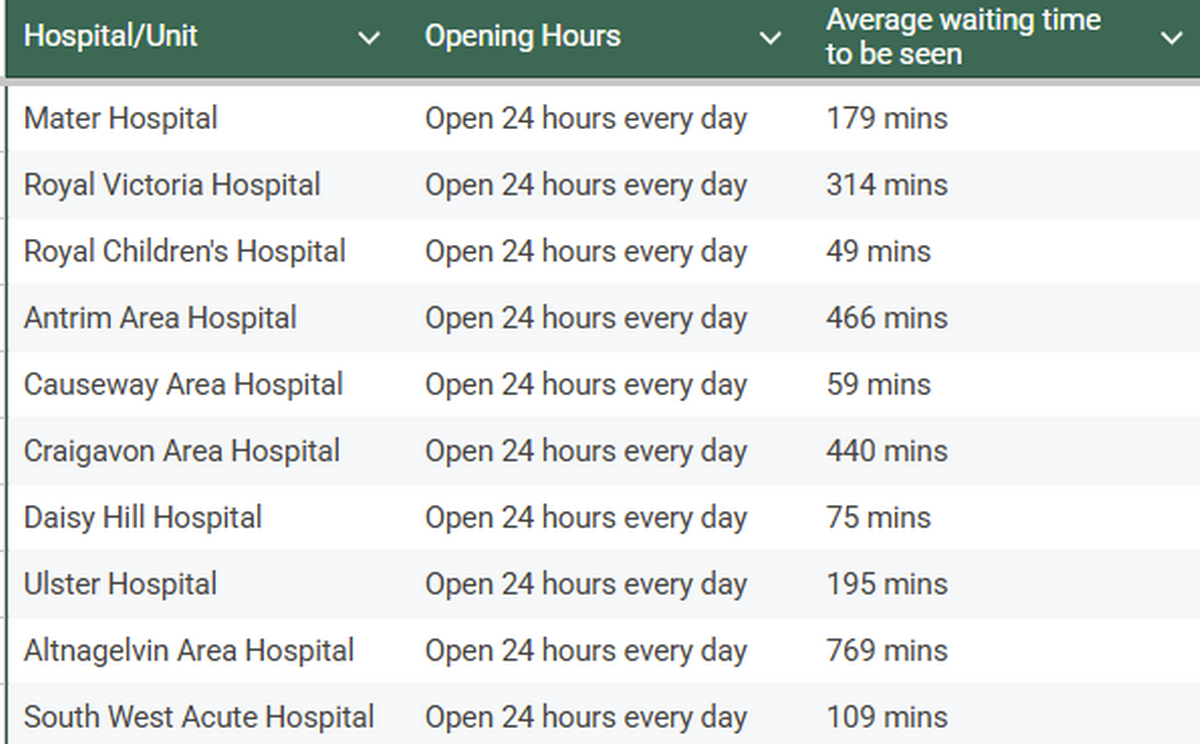Click the Antrim Area Hospital cell
The width and height of the screenshot is (1200, 744).
pos(160,318)
